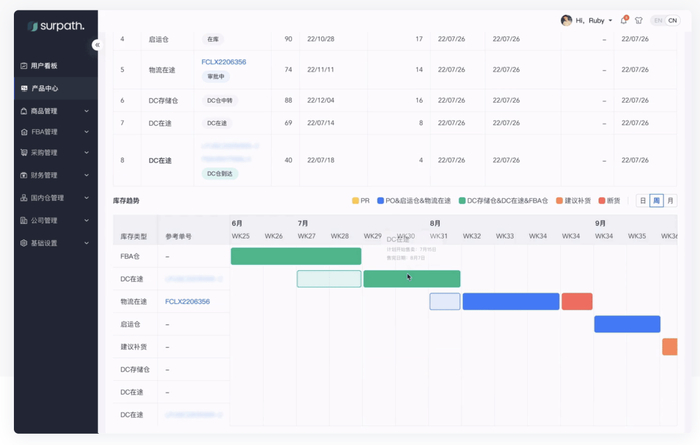This screenshot has width=700, height=445.
Task: Expand the 商品管理 menu chevron
Action: (87, 111)
